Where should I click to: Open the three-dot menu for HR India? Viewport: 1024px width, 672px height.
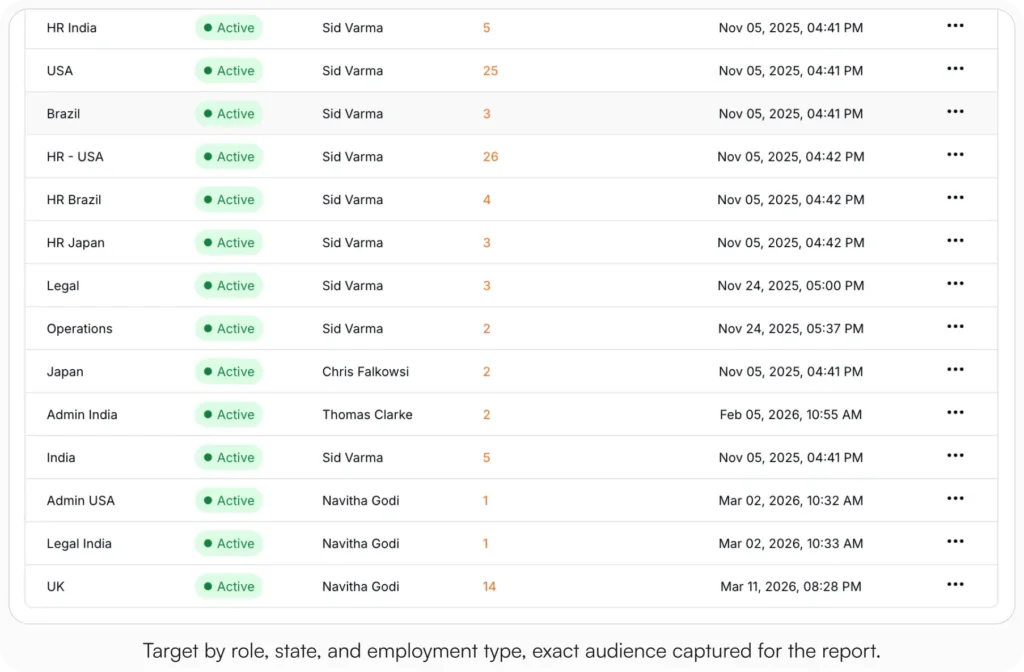(955, 26)
